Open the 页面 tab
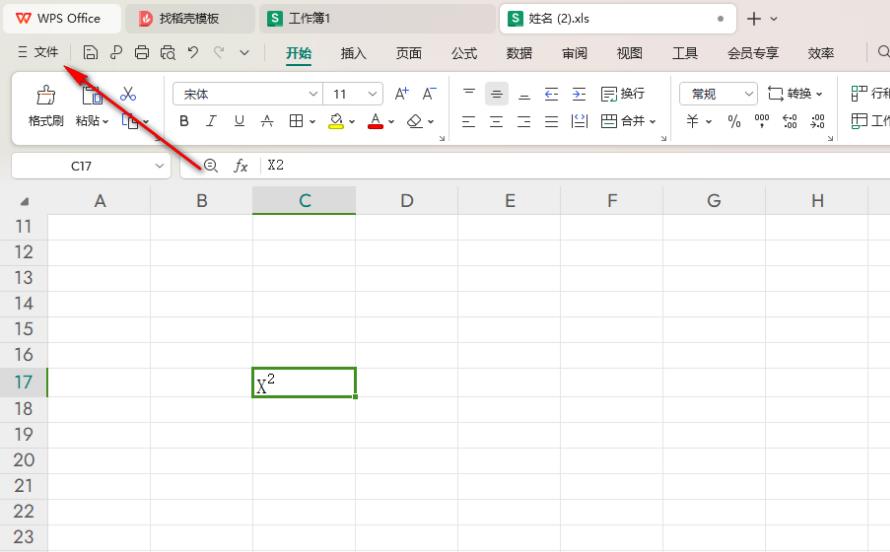The width and height of the screenshot is (890, 552). pyautogui.click(x=409, y=53)
